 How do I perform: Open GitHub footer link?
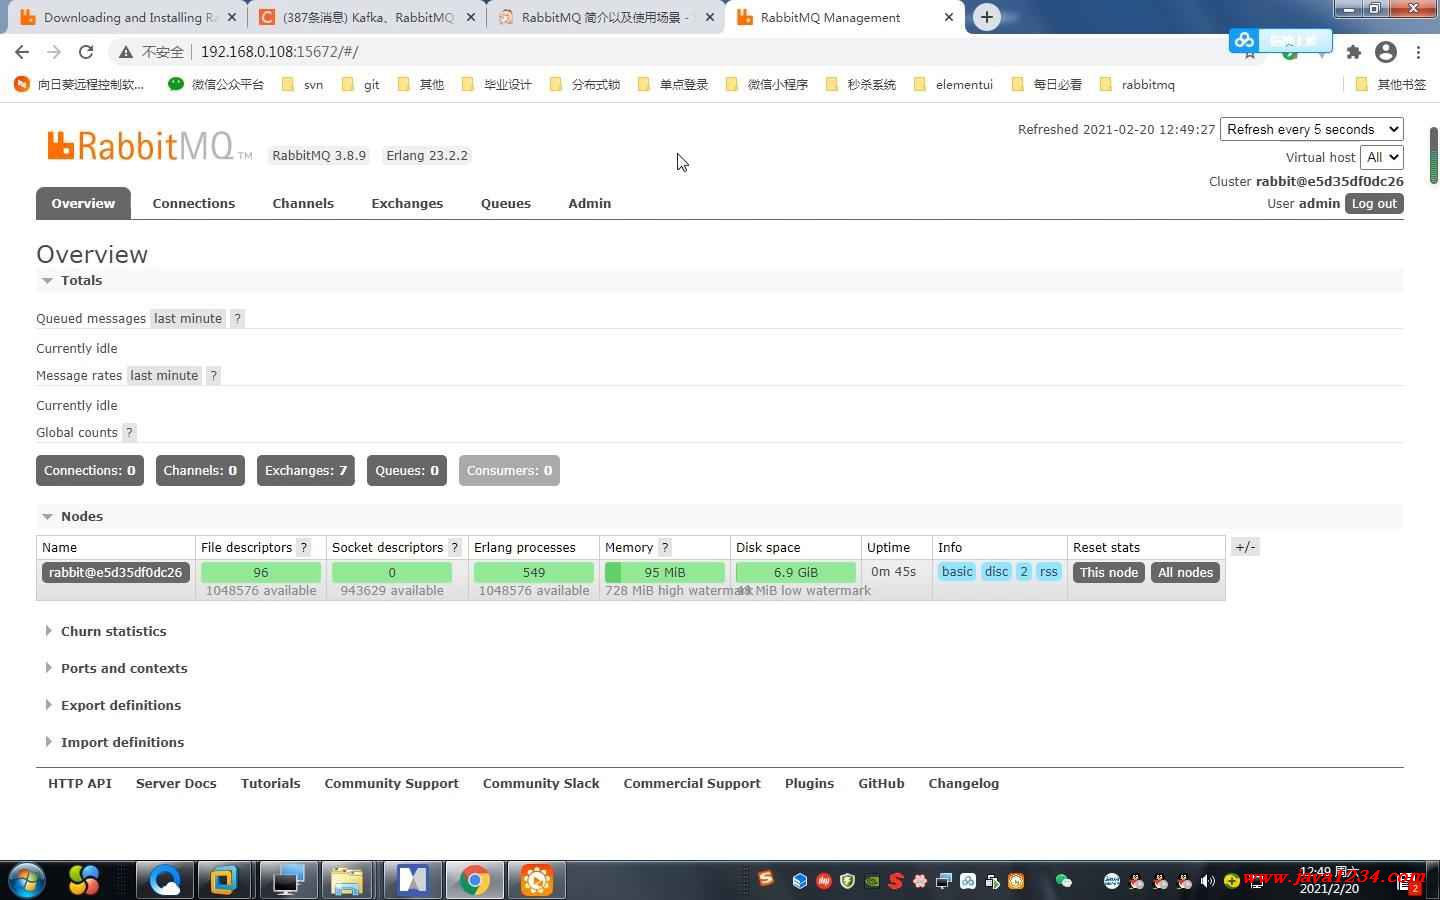[x=881, y=784]
